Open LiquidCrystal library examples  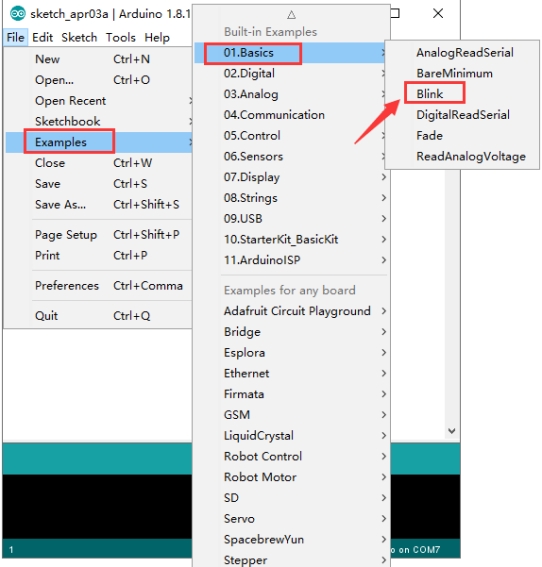(x=292, y=436)
